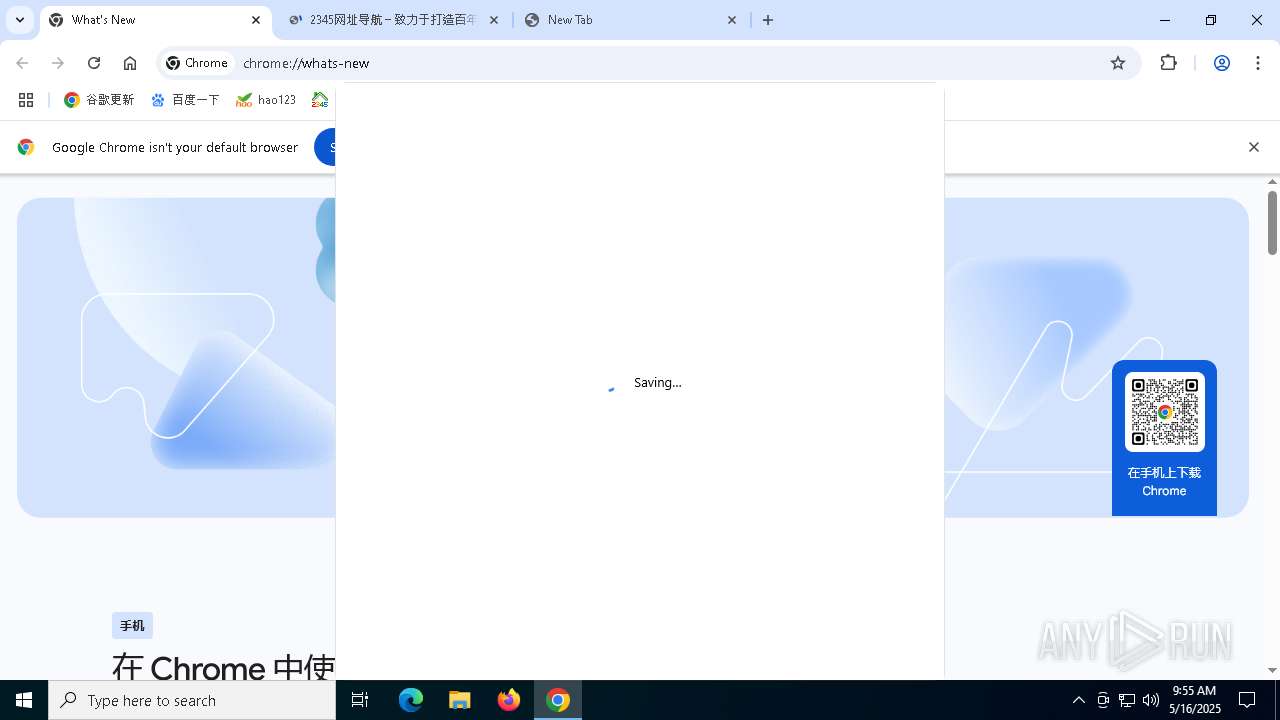This screenshot has height=720, width=1280.
Task: Open the profile avatar menu
Action: coord(1221,63)
